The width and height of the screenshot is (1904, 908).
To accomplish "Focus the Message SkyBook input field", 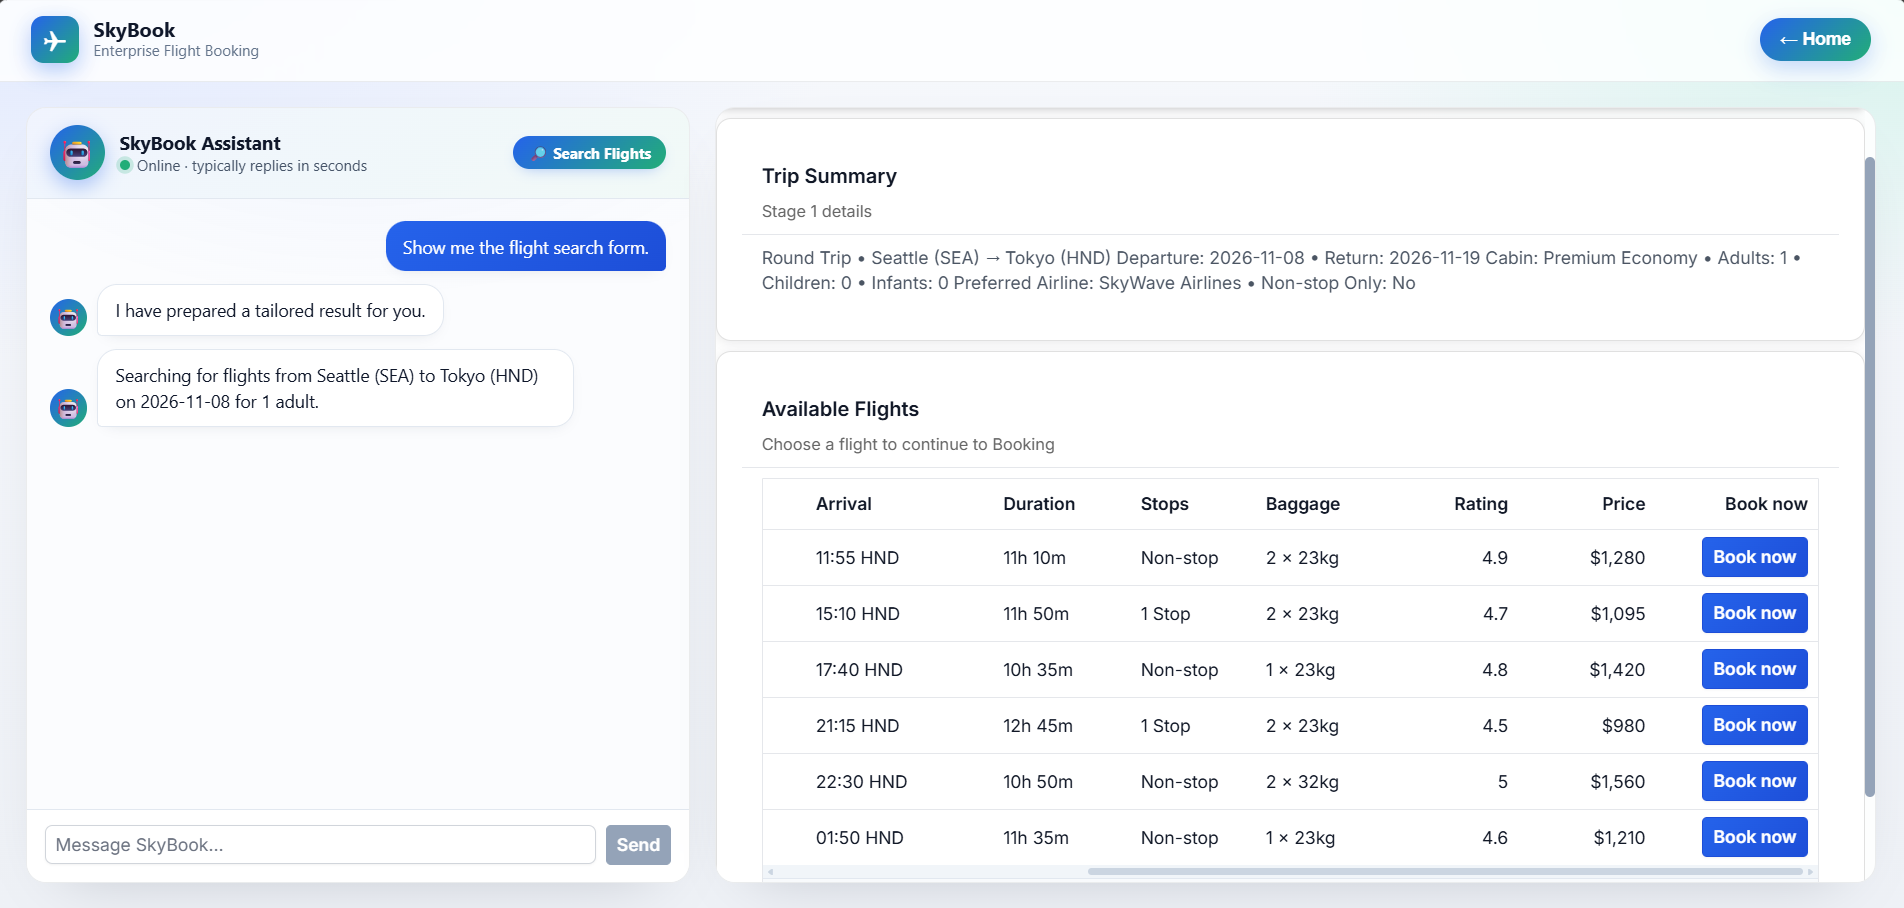I will pos(320,845).
